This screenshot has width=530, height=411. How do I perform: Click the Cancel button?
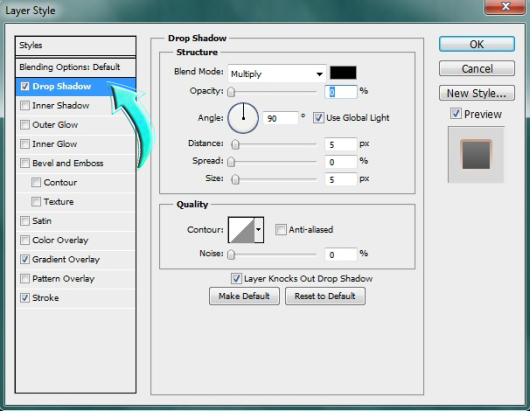click(477, 69)
